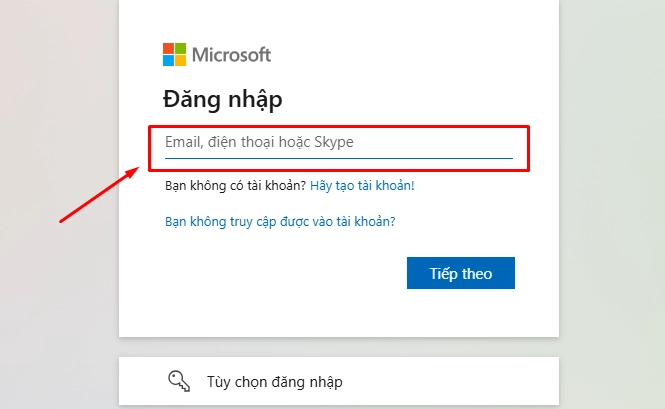This screenshot has height=409, width=665.
Task: Click the Đăng nhập heading
Action: tap(223, 100)
